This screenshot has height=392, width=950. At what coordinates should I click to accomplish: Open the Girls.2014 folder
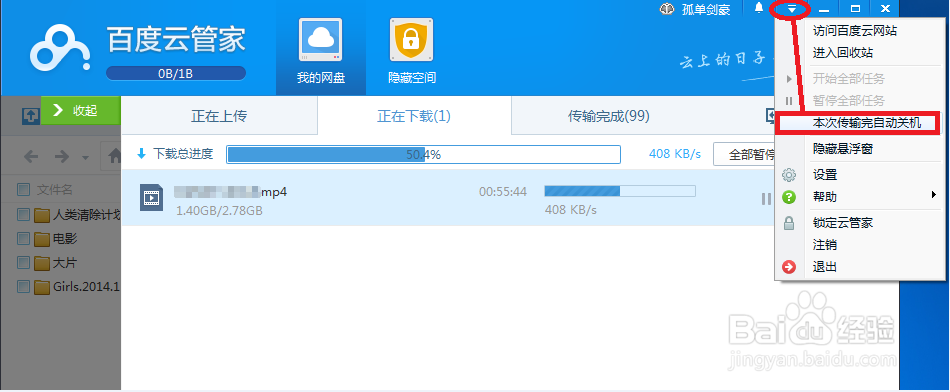[78, 286]
